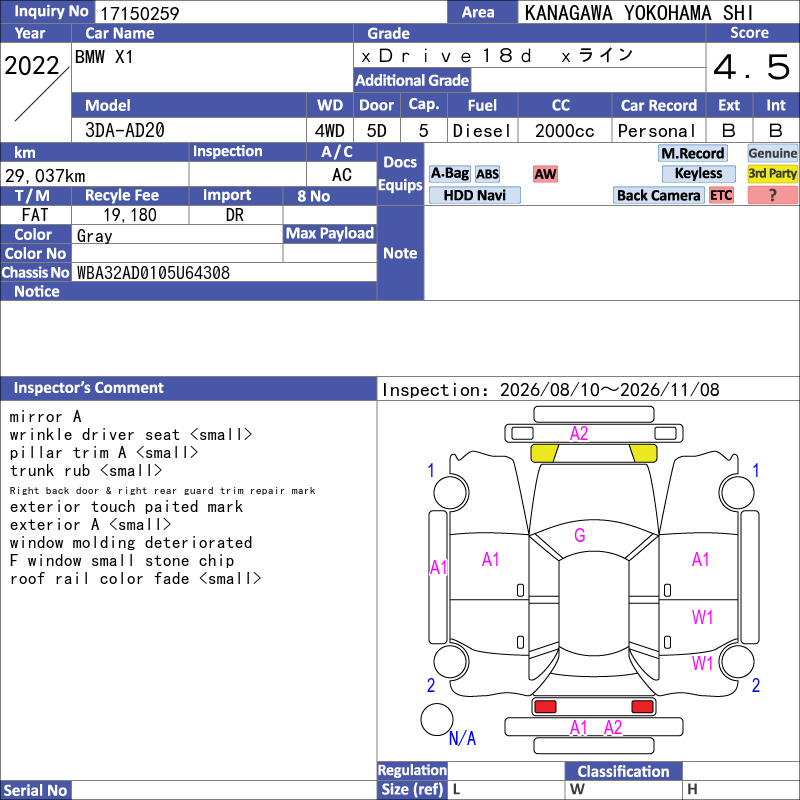Click the yellow 3rd Party legend badge
The width and height of the screenshot is (800, 800).
772,173
